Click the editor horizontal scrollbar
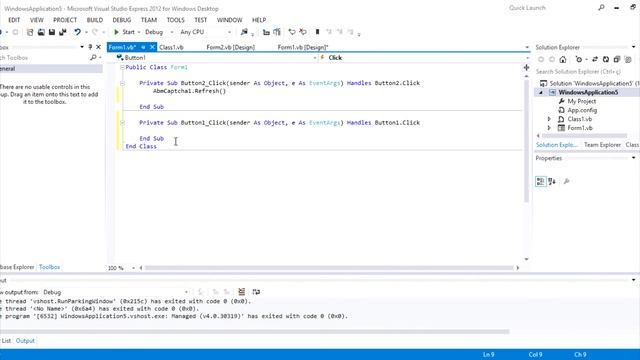The width and height of the screenshot is (640, 360). (x=329, y=268)
